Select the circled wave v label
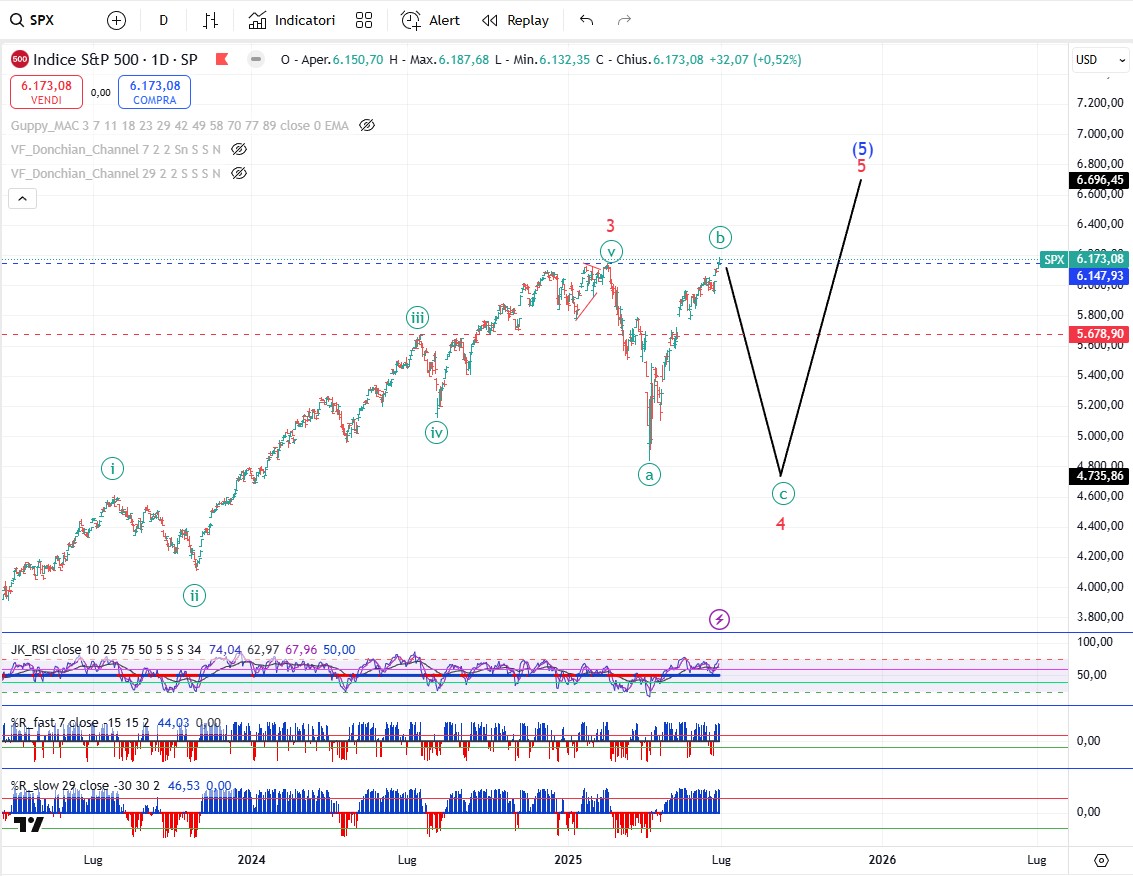 pyautogui.click(x=611, y=252)
